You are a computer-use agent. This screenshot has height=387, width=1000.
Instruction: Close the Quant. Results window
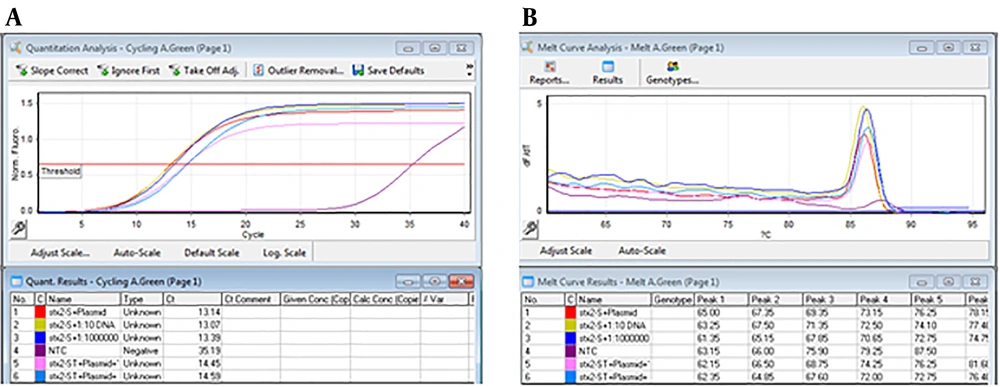pos(461,281)
